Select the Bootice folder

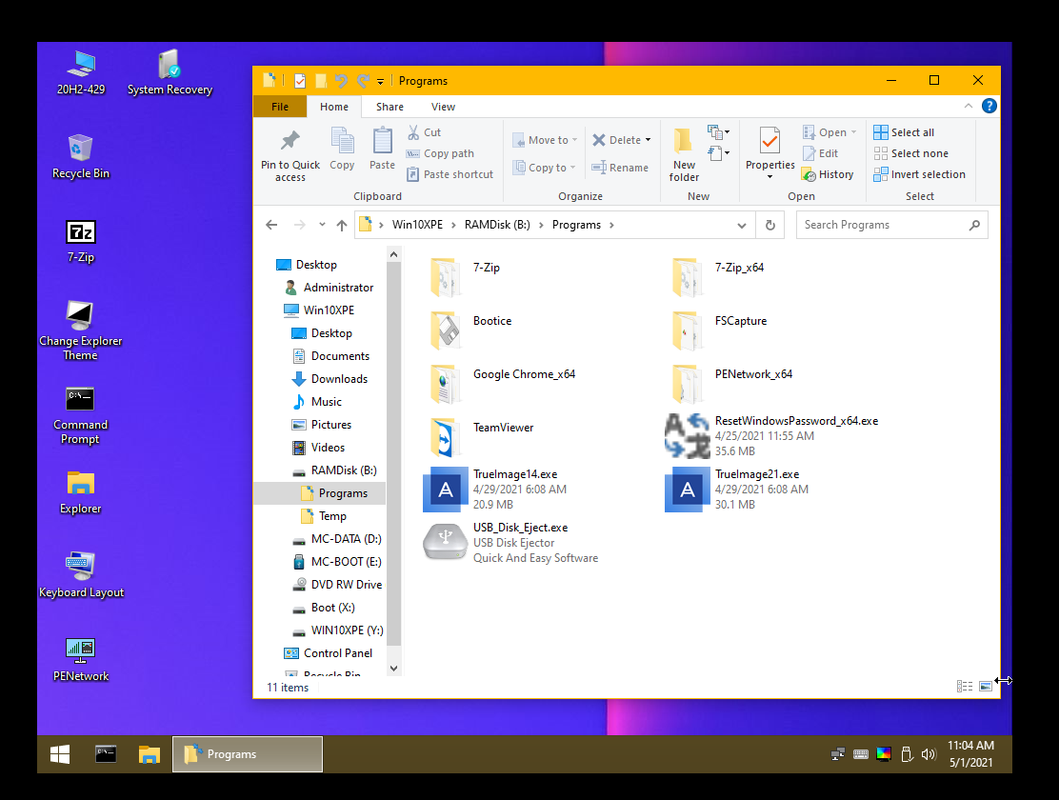(471, 329)
